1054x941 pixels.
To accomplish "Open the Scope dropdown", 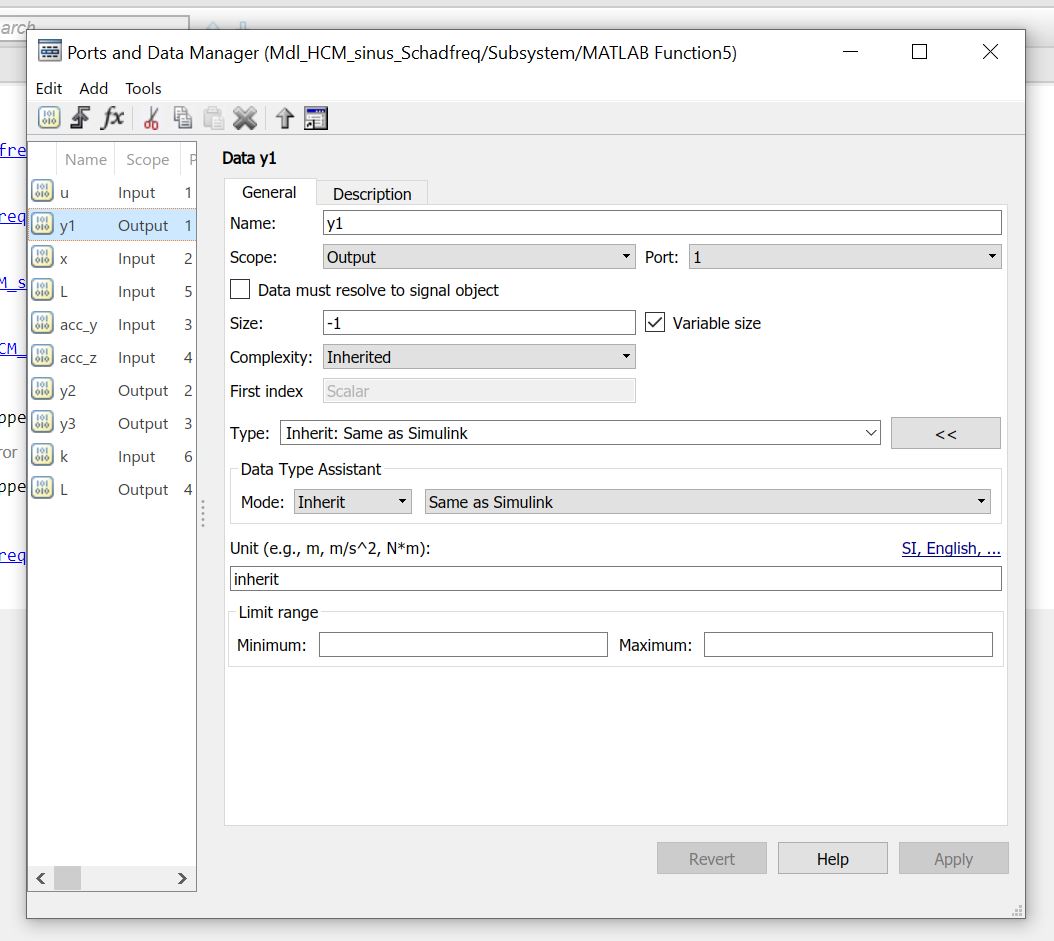I will pos(479,257).
